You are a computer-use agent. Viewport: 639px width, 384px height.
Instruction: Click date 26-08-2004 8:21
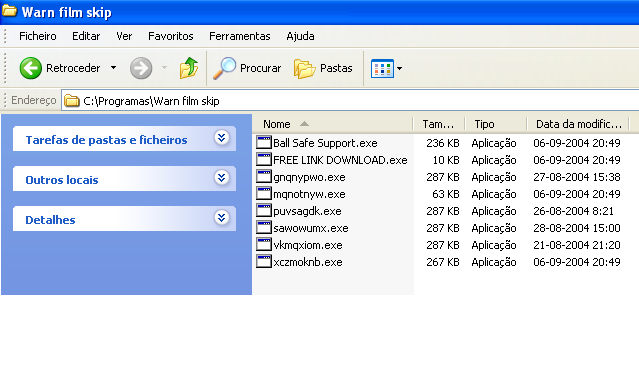pyautogui.click(x=573, y=211)
